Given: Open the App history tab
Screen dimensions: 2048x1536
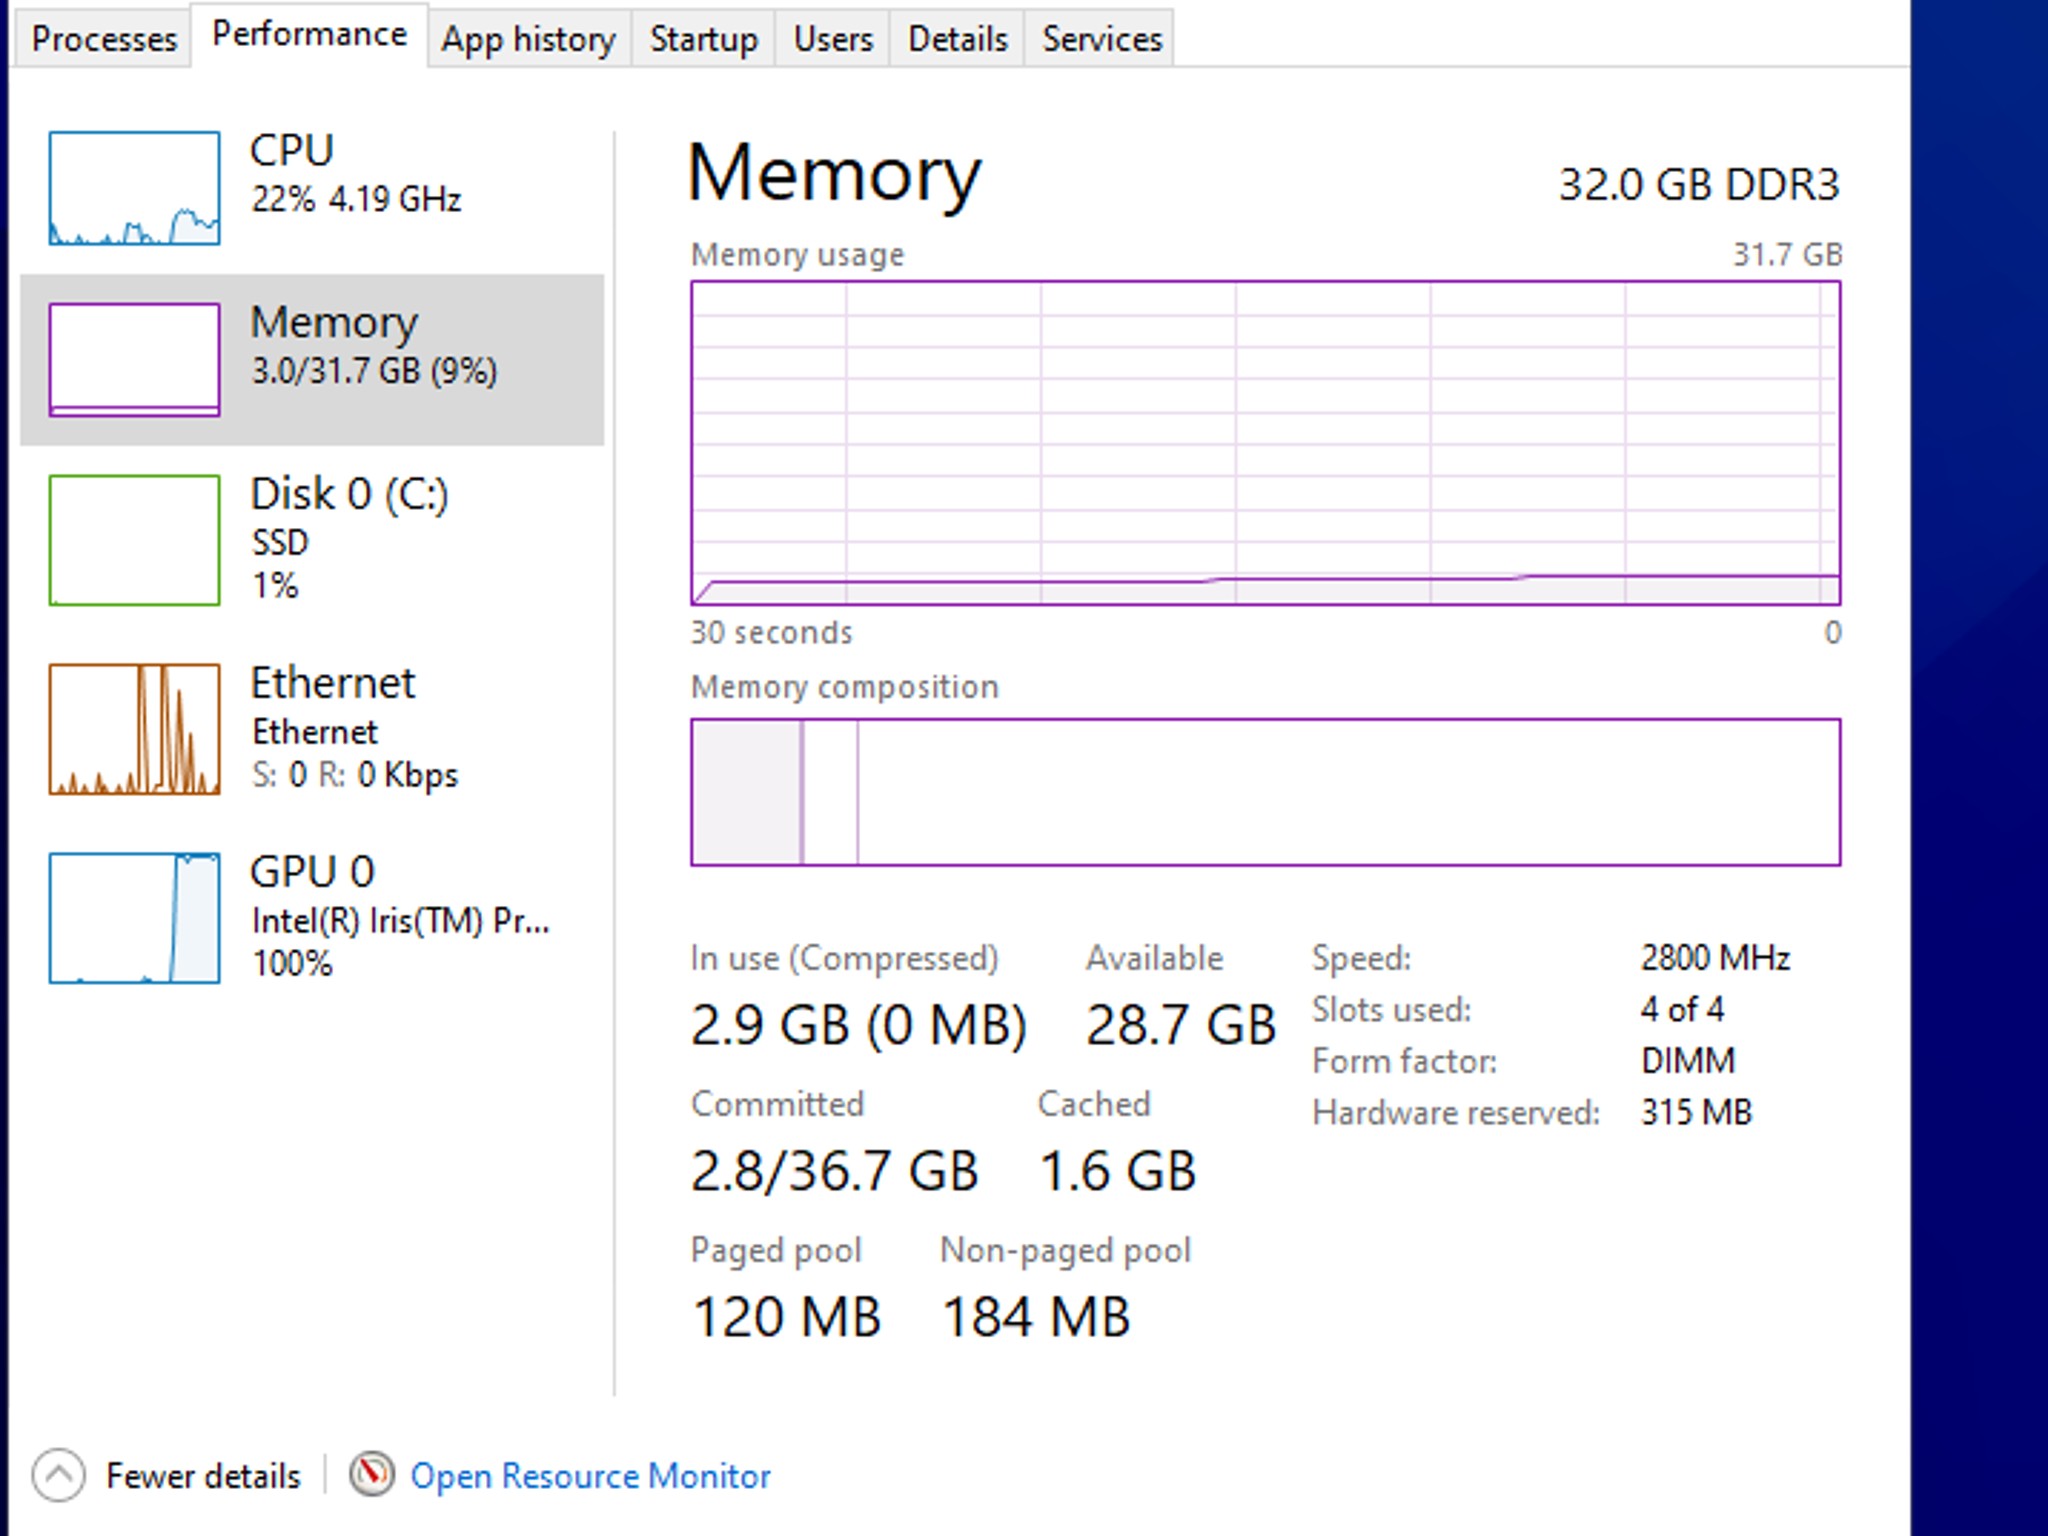Looking at the screenshot, I should coord(529,39).
